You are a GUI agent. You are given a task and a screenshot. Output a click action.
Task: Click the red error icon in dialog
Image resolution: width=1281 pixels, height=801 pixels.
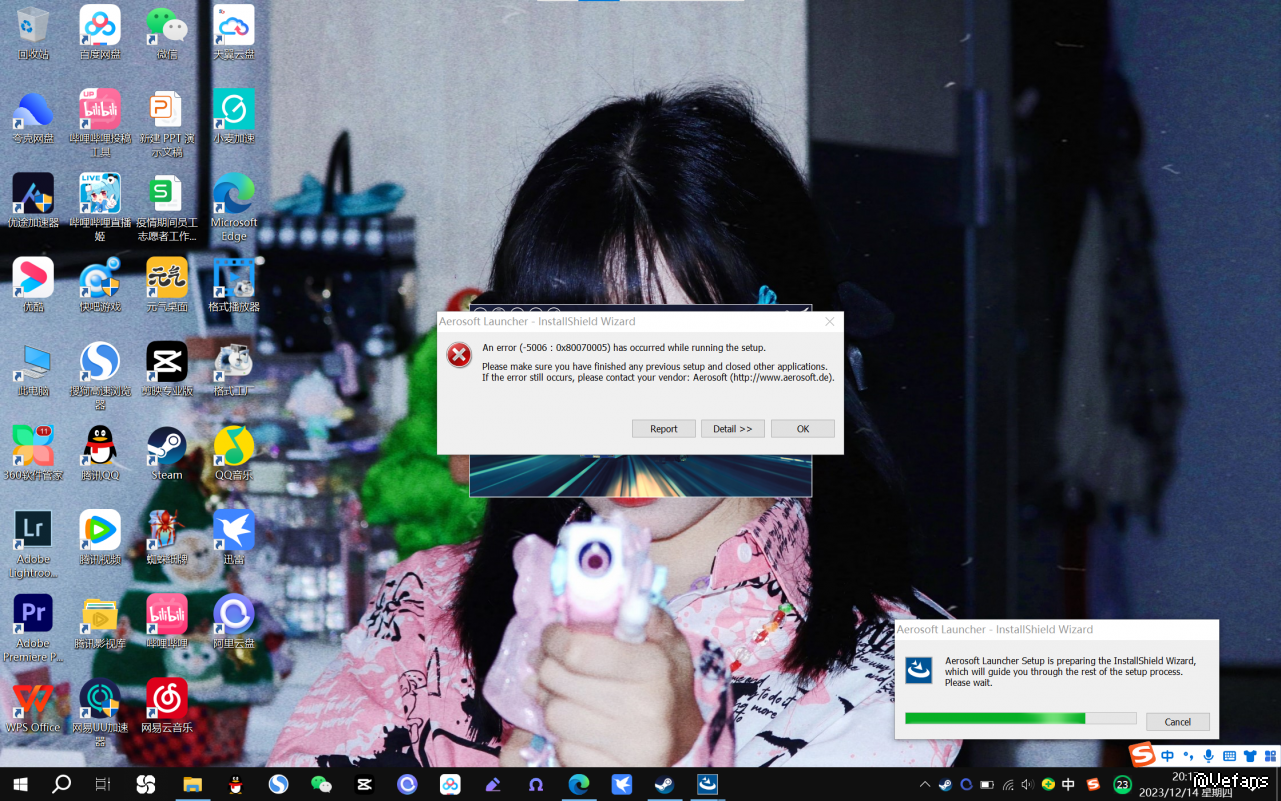tap(459, 354)
